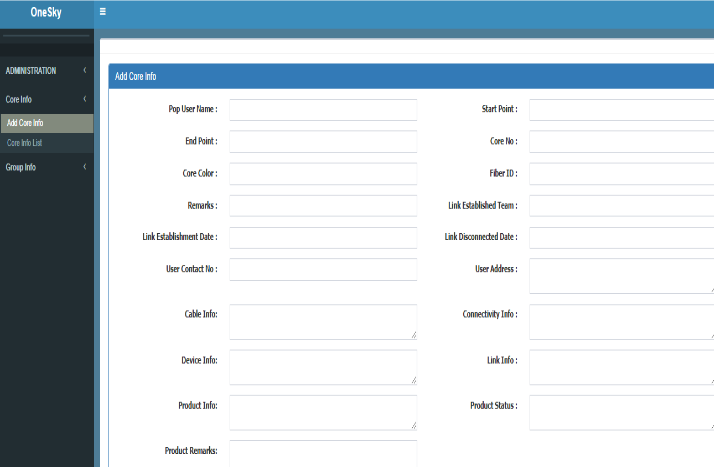The height and width of the screenshot is (469, 714).
Task: Focus the Start Point input box
Action: coord(621,109)
